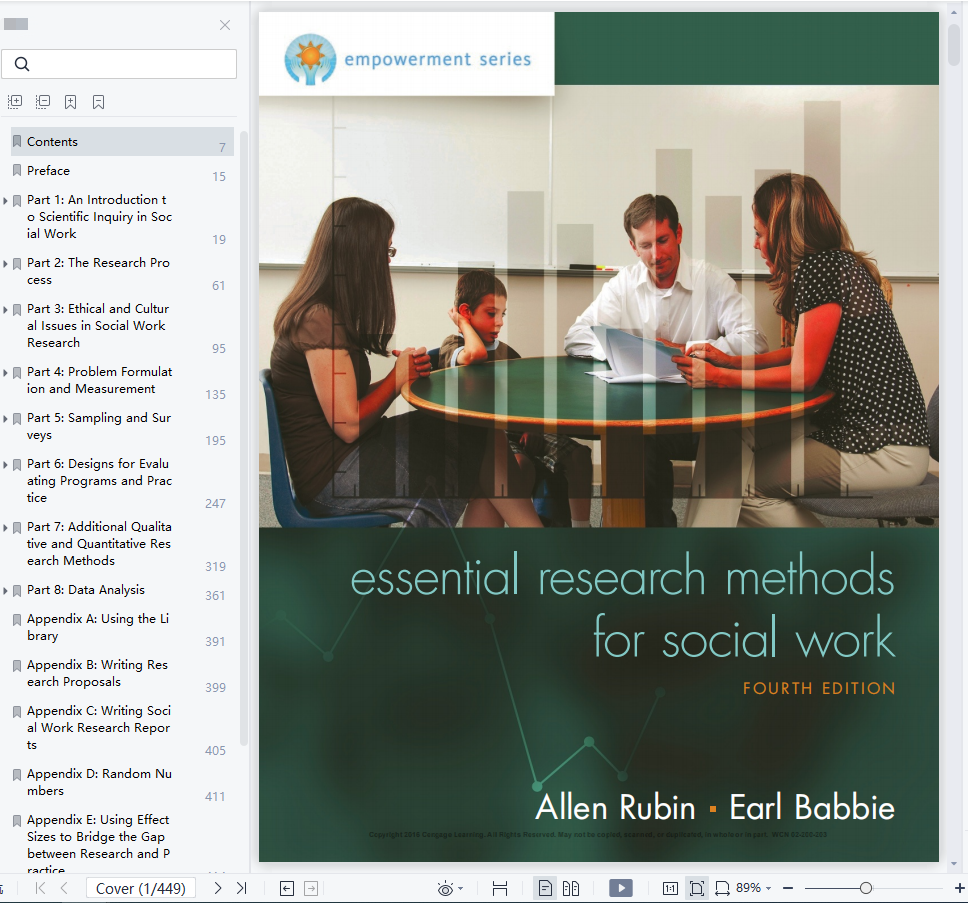
Task: Click the document vertical scrollbar thumb
Action: [x=954, y=44]
